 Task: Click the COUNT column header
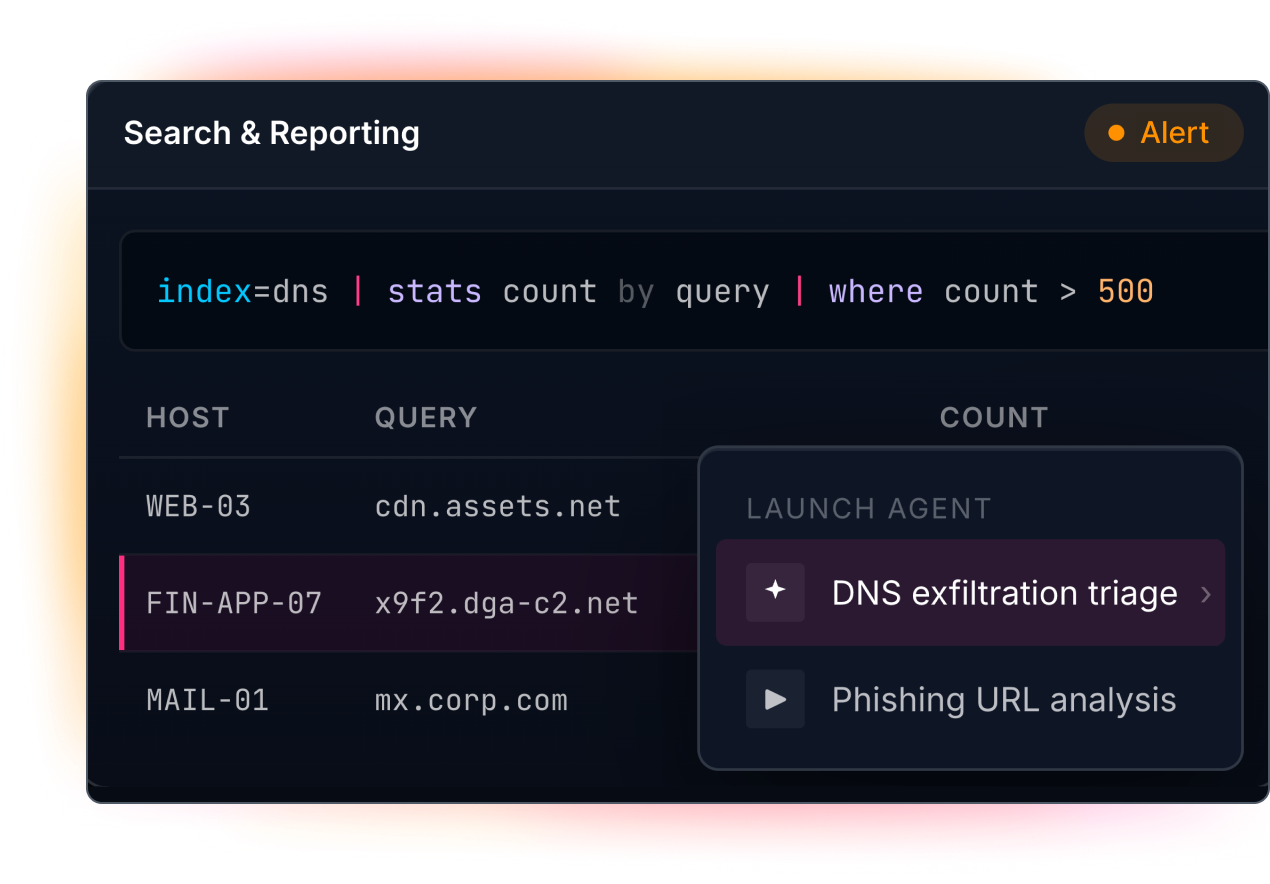(994, 417)
